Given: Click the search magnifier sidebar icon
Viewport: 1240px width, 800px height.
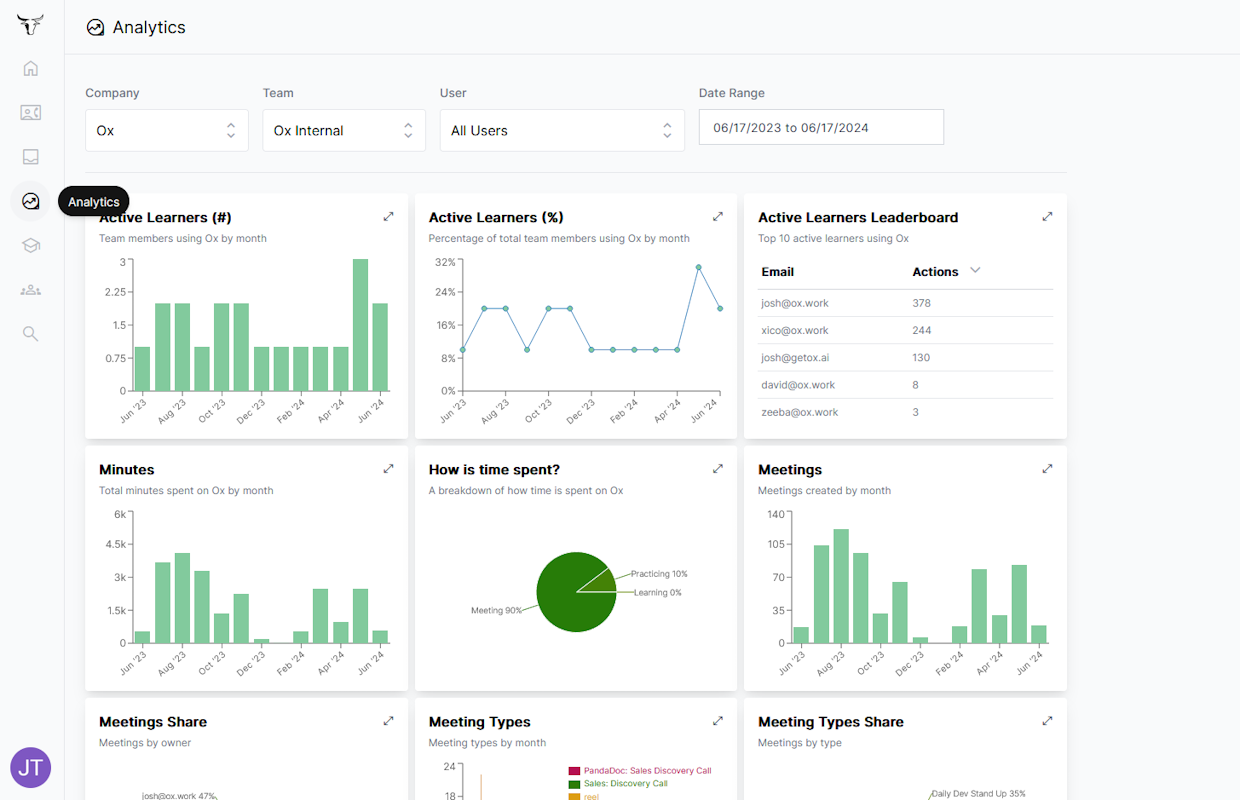Looking at the screenshot, I should point(31,334).
